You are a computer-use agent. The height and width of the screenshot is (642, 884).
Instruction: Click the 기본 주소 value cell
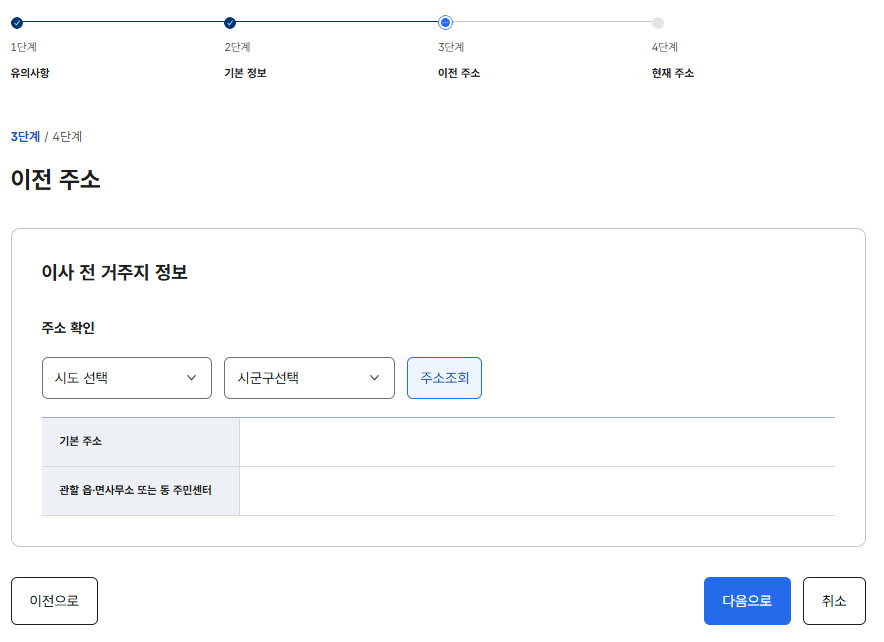click(x=537, y=442)
